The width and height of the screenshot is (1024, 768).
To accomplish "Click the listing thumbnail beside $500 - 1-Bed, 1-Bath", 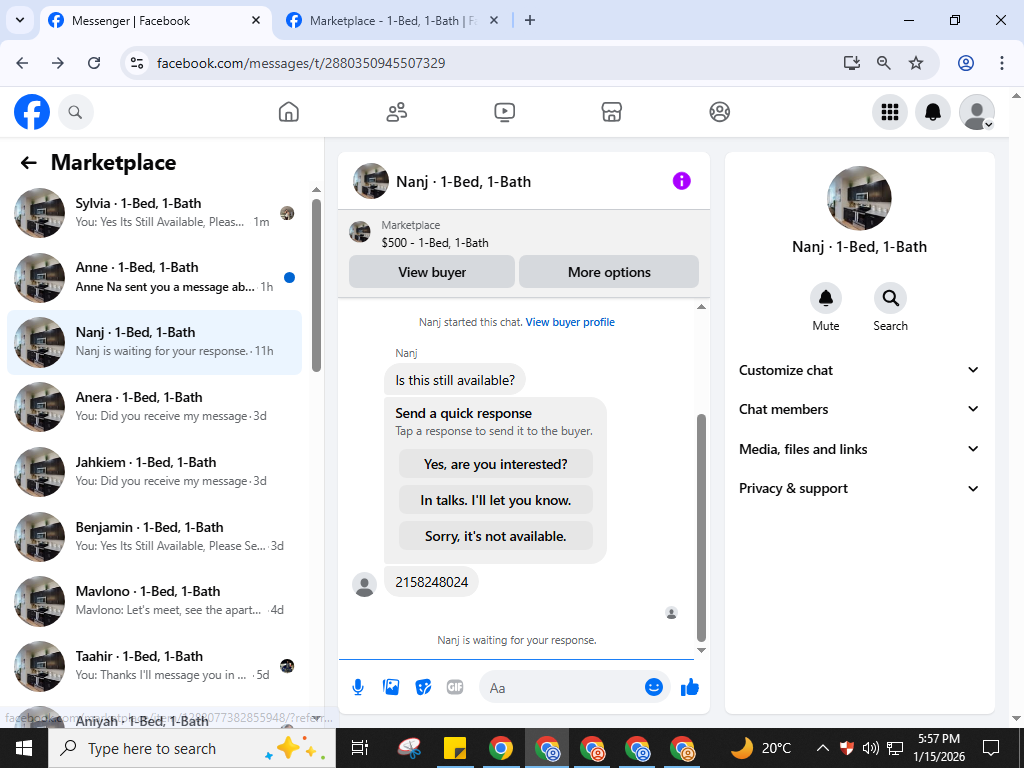I will 360,231.
